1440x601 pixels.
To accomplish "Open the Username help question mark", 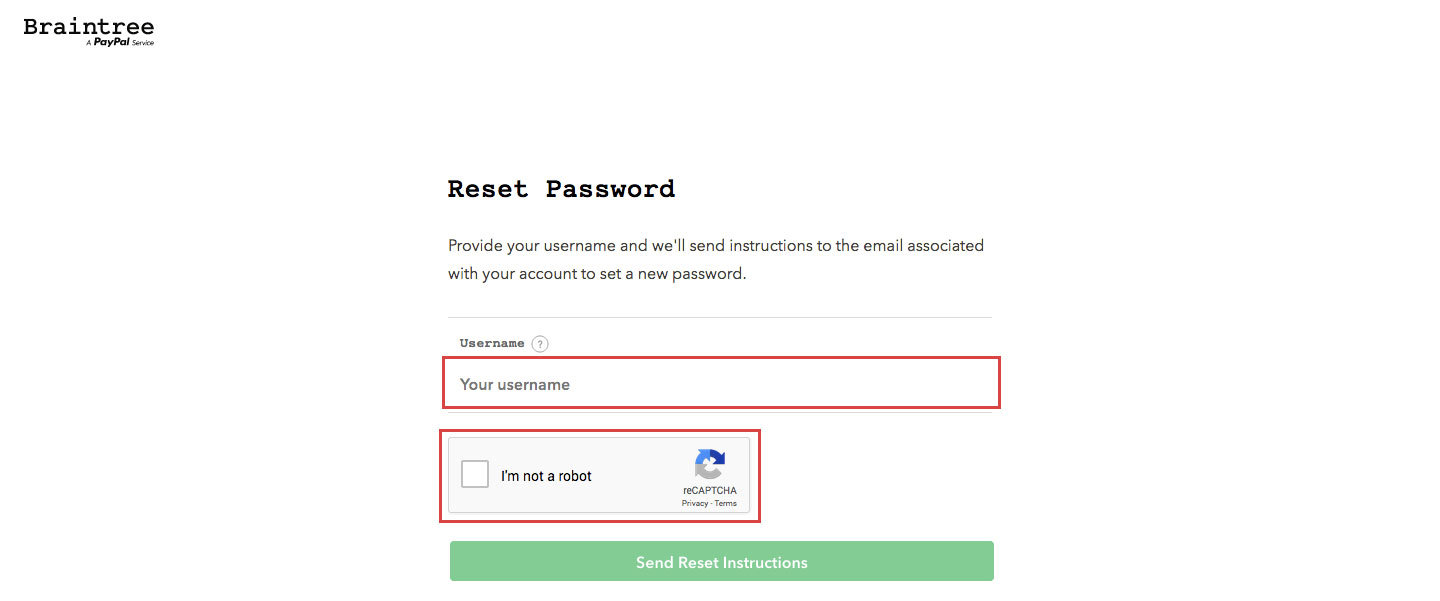I will (540, 344).
